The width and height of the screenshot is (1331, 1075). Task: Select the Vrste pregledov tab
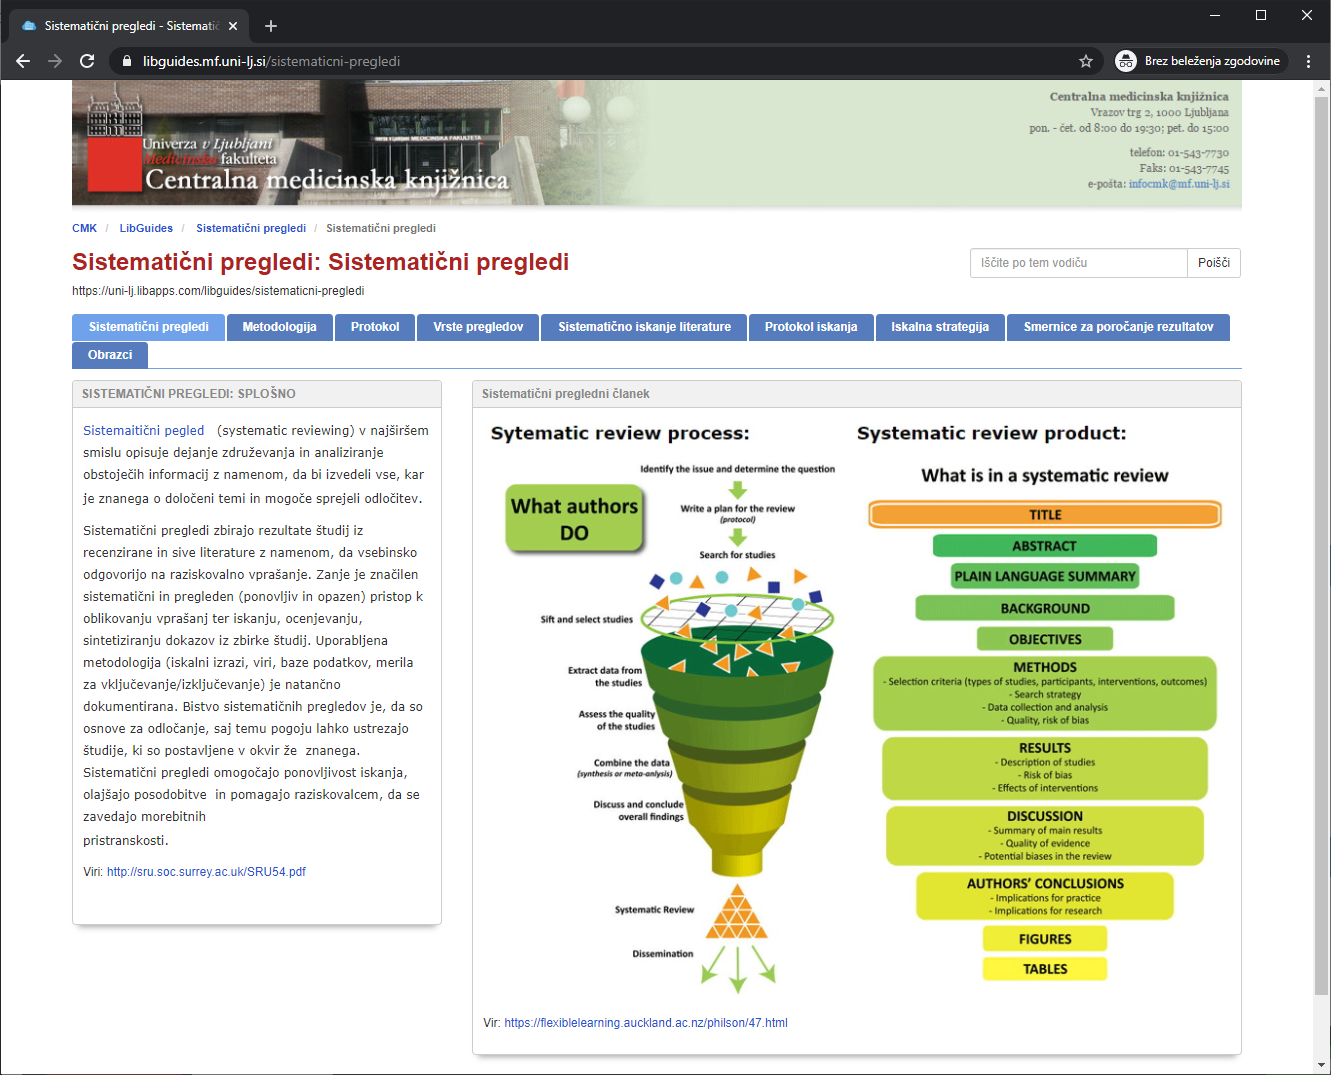click(x=478, y=327)
